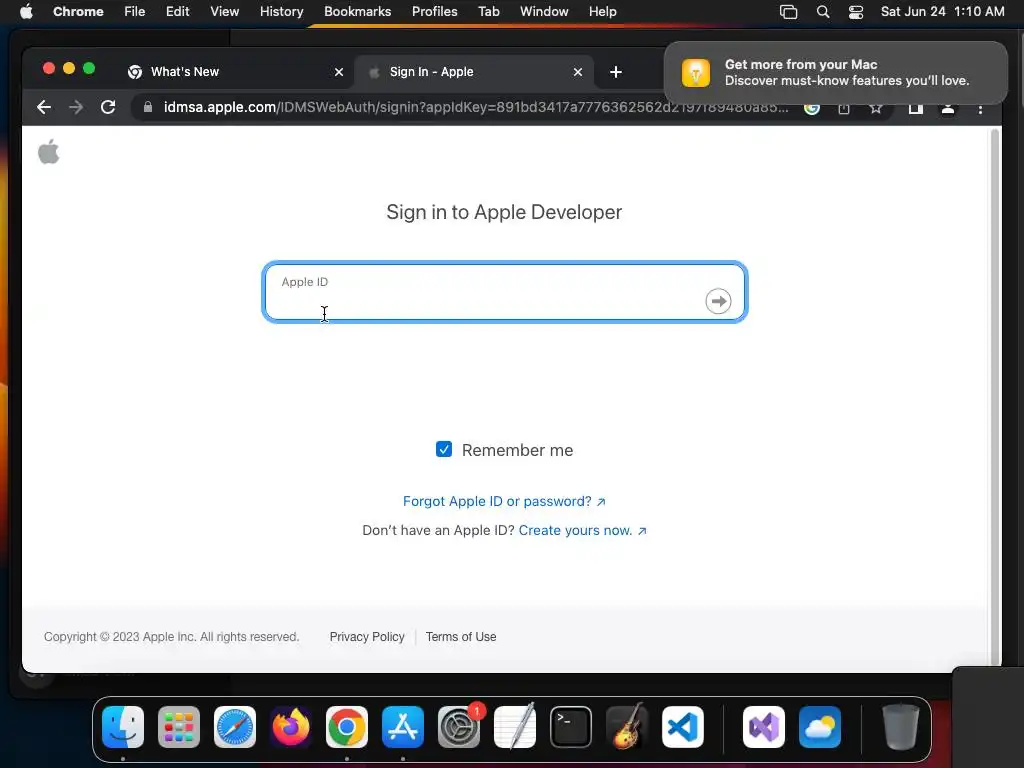Viewport: 1024px width, 768px height.
Task: Uncheck the Remember me checkbox
Action: pos(444,449)
